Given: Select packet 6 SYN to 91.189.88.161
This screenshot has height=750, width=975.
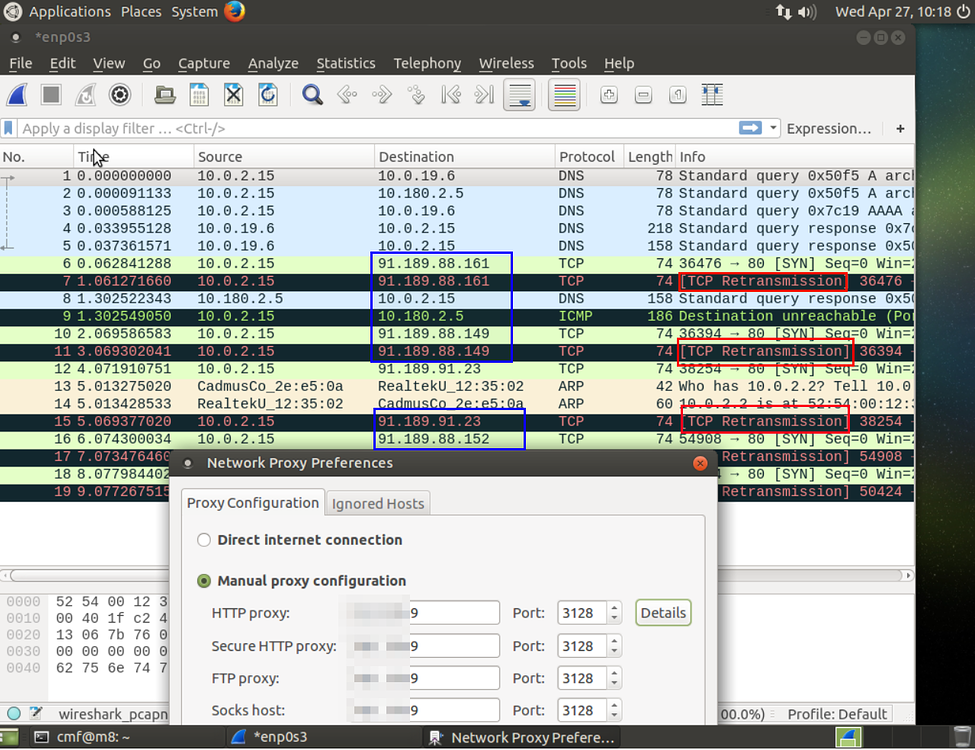Looking at the screenshot, I should click(x=457, y=264).
